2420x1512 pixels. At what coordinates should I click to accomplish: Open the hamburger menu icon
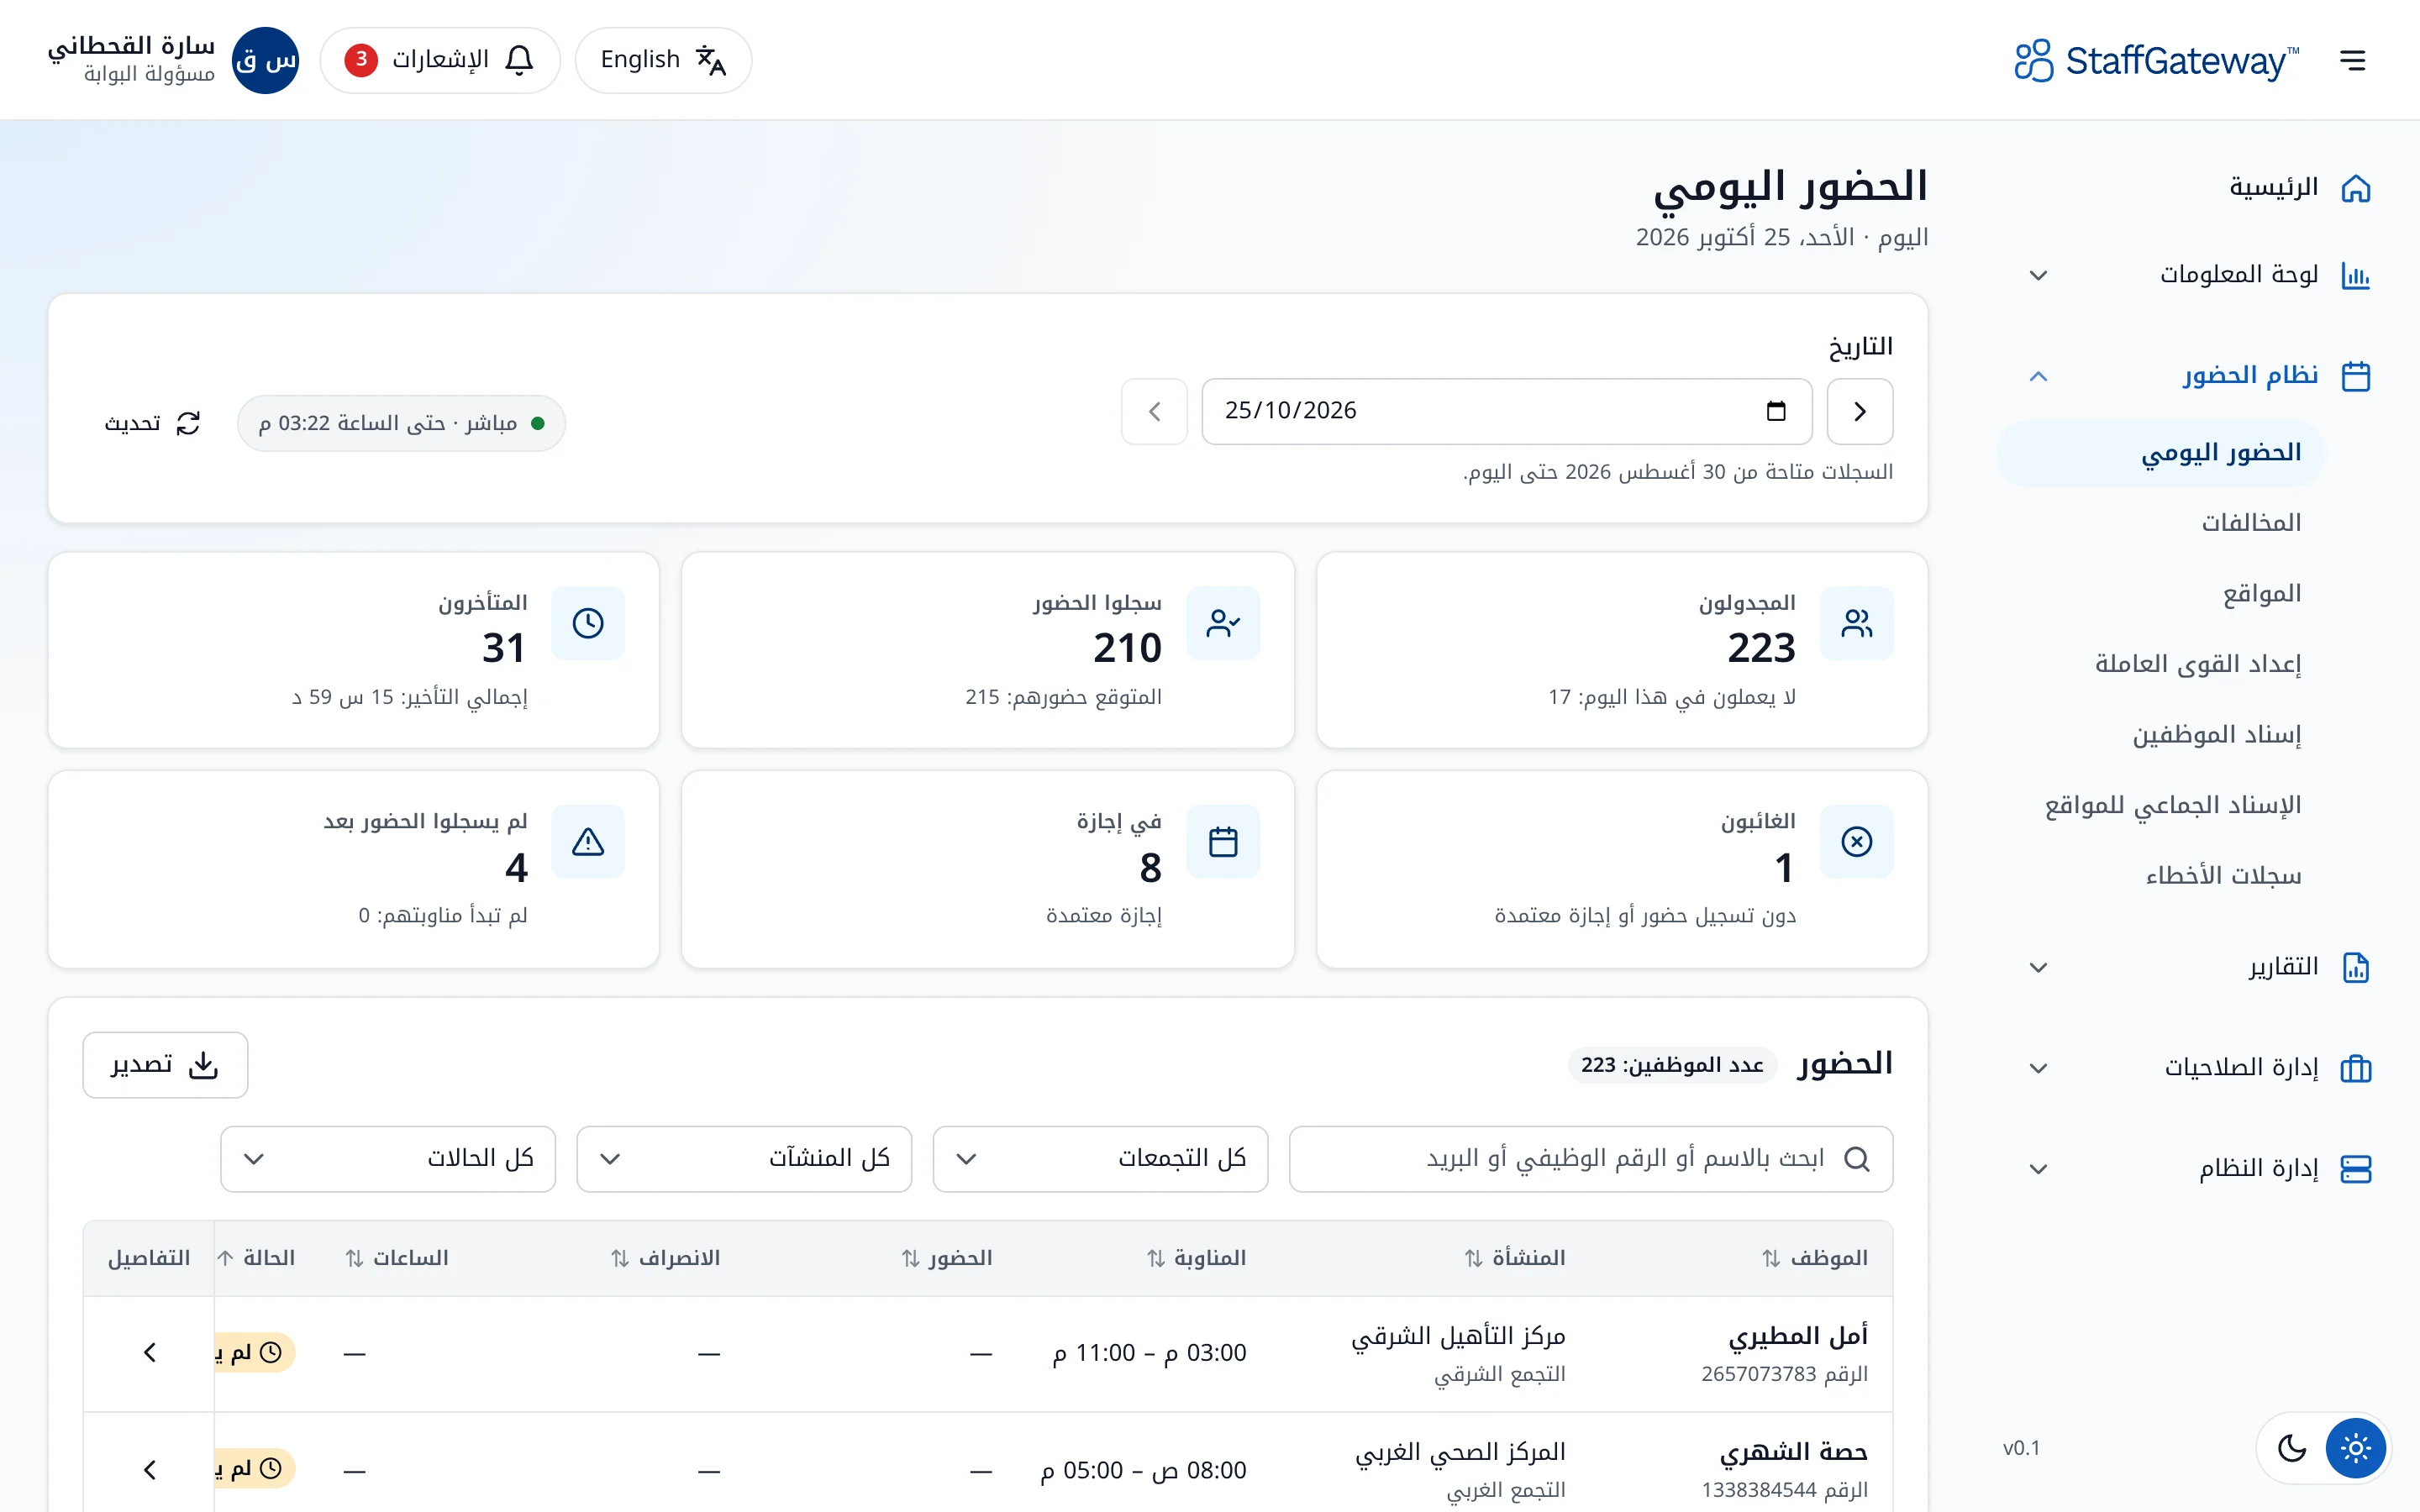point(2352,60)
